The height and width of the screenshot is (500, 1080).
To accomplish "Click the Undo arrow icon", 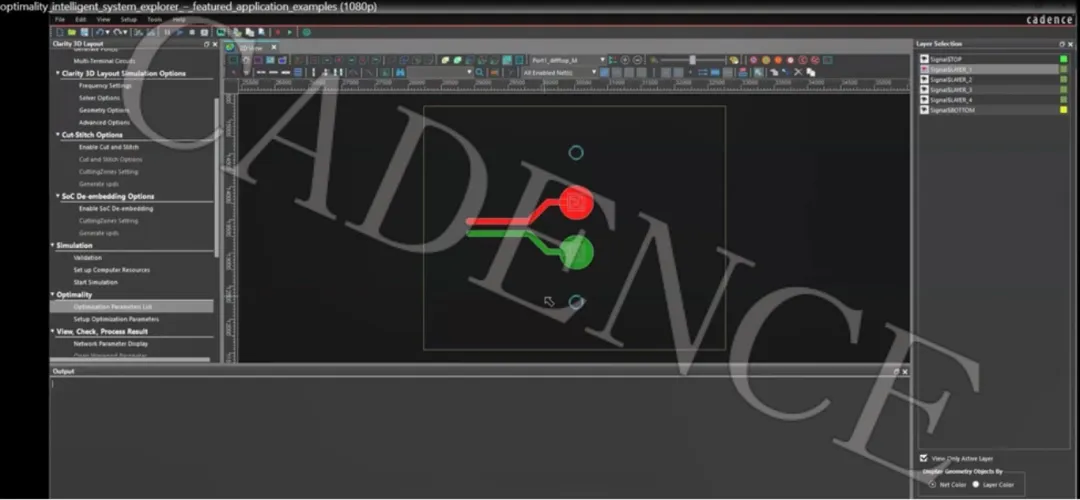I will (101, 32).
